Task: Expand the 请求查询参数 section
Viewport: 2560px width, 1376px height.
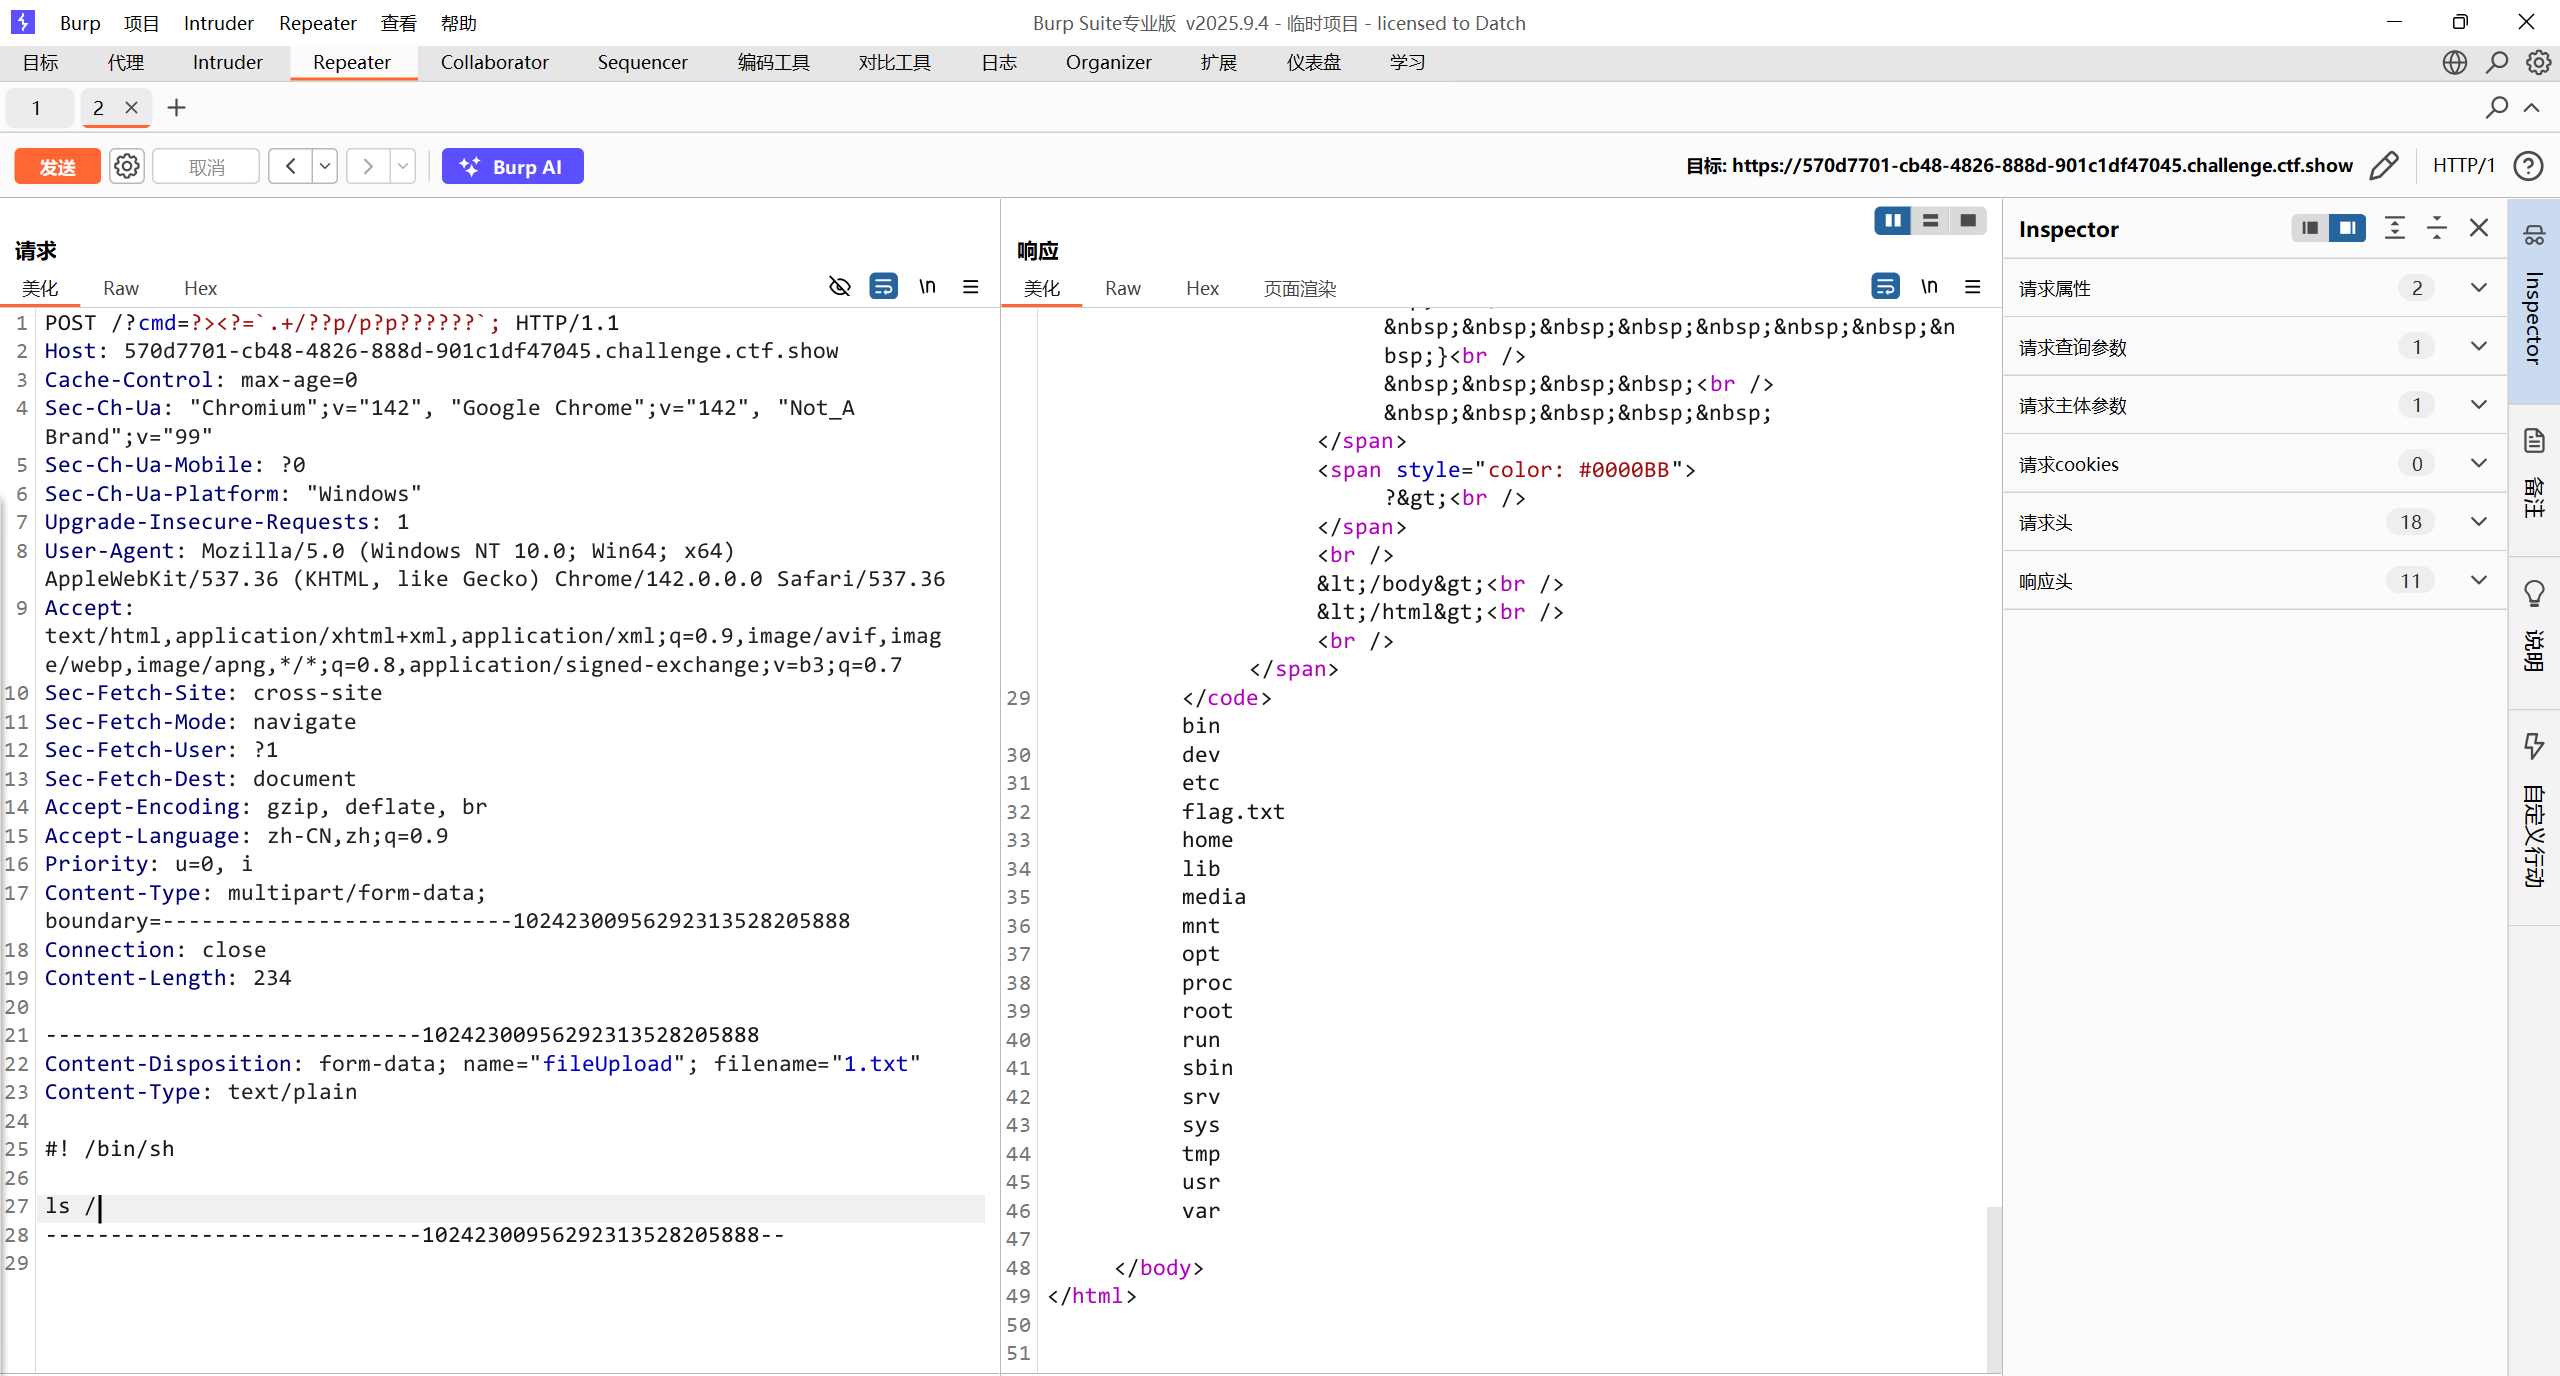Action: tap(2479, 347)
